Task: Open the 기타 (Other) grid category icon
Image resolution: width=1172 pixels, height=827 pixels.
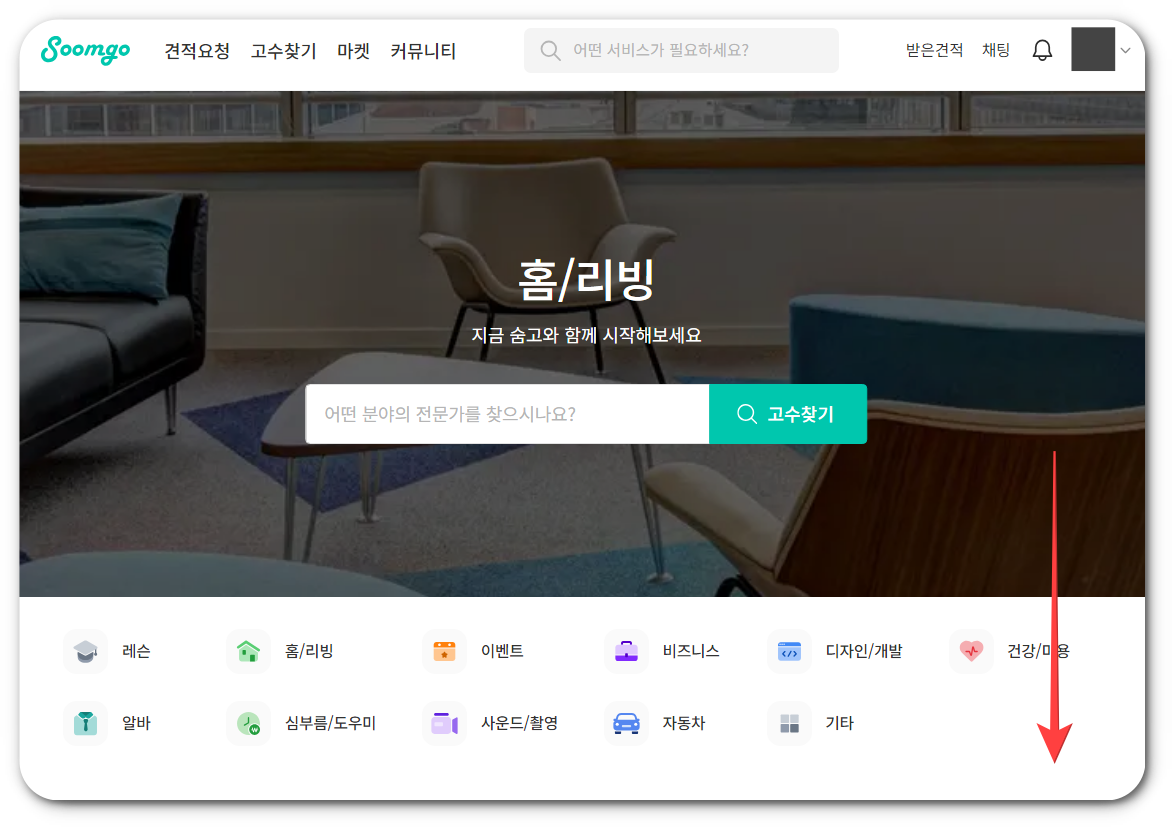Action: click(x=788, y=723)
